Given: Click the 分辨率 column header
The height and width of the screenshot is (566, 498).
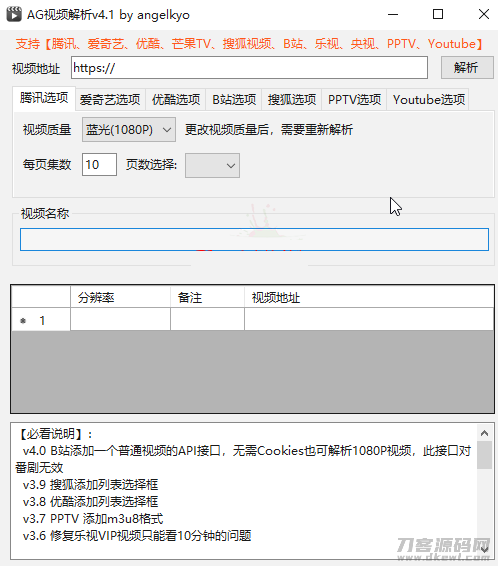Looking at the screenshot, I should [x=120, y=298].
